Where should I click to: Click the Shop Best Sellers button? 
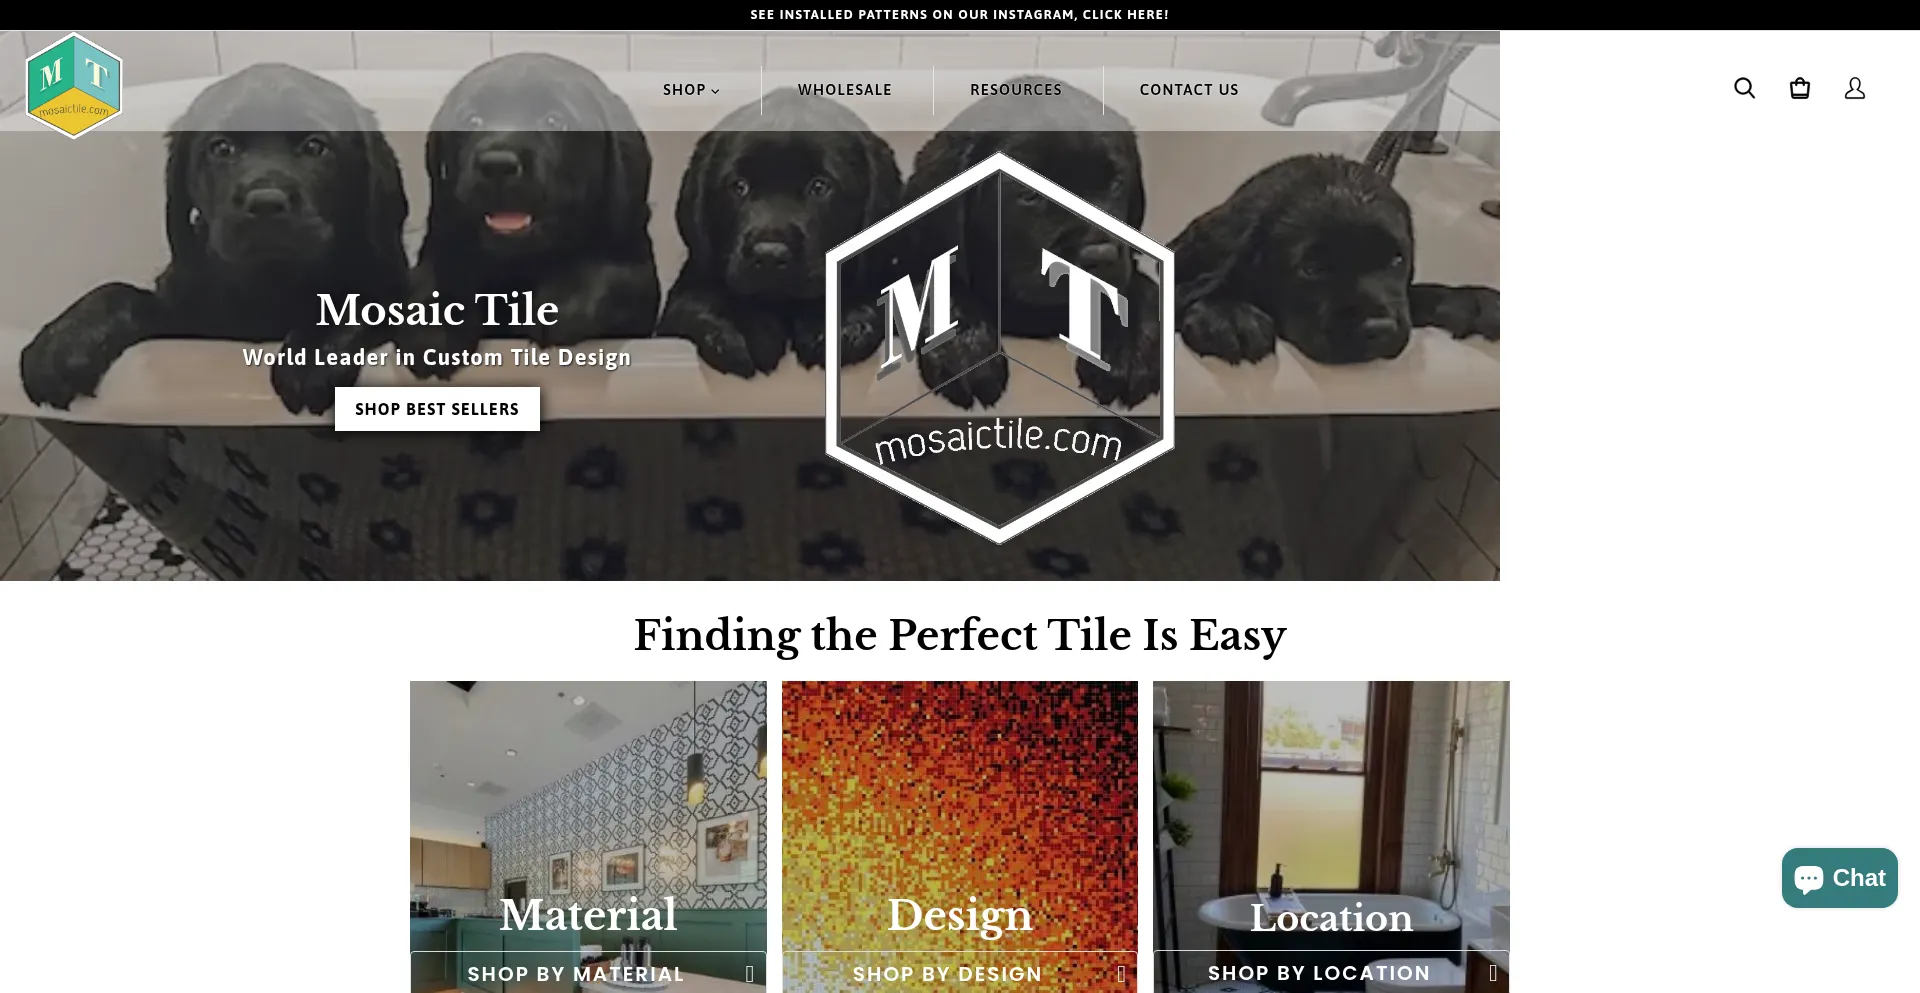click(x=437, y=409)
